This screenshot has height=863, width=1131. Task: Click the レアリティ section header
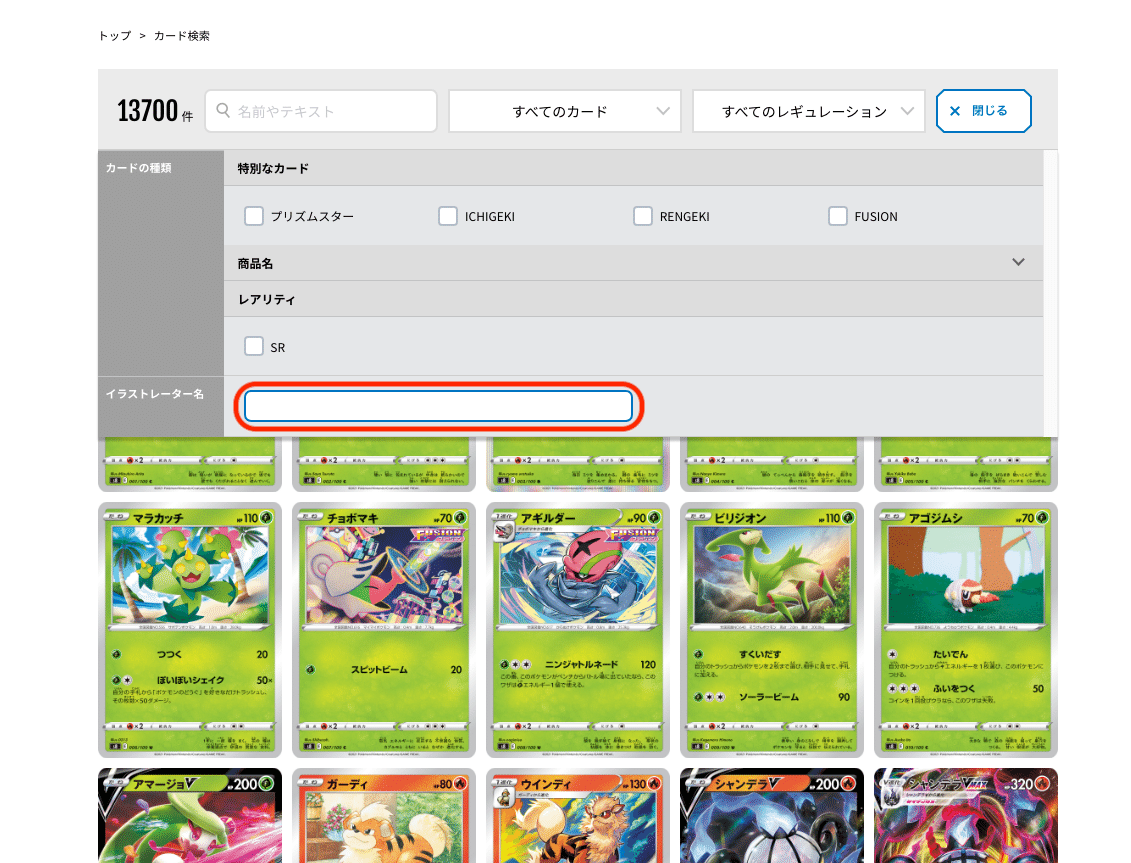633,299
